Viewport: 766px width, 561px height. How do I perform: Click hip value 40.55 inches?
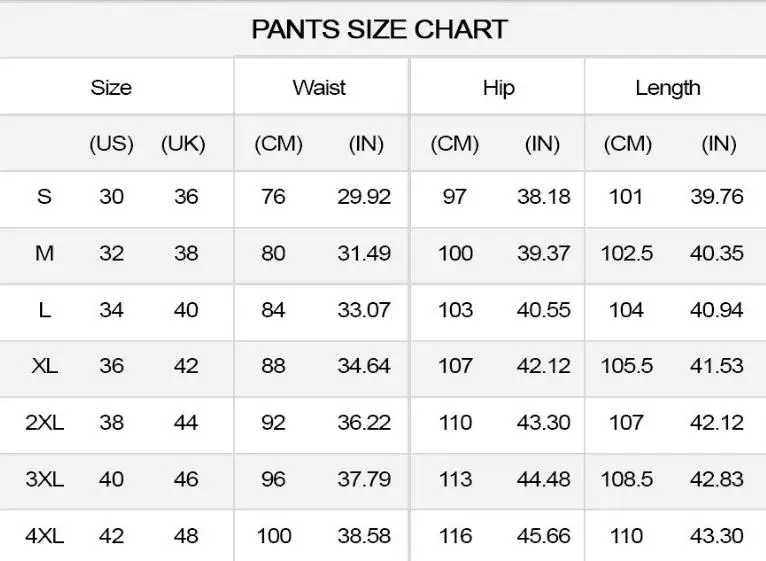pos(544,310)
